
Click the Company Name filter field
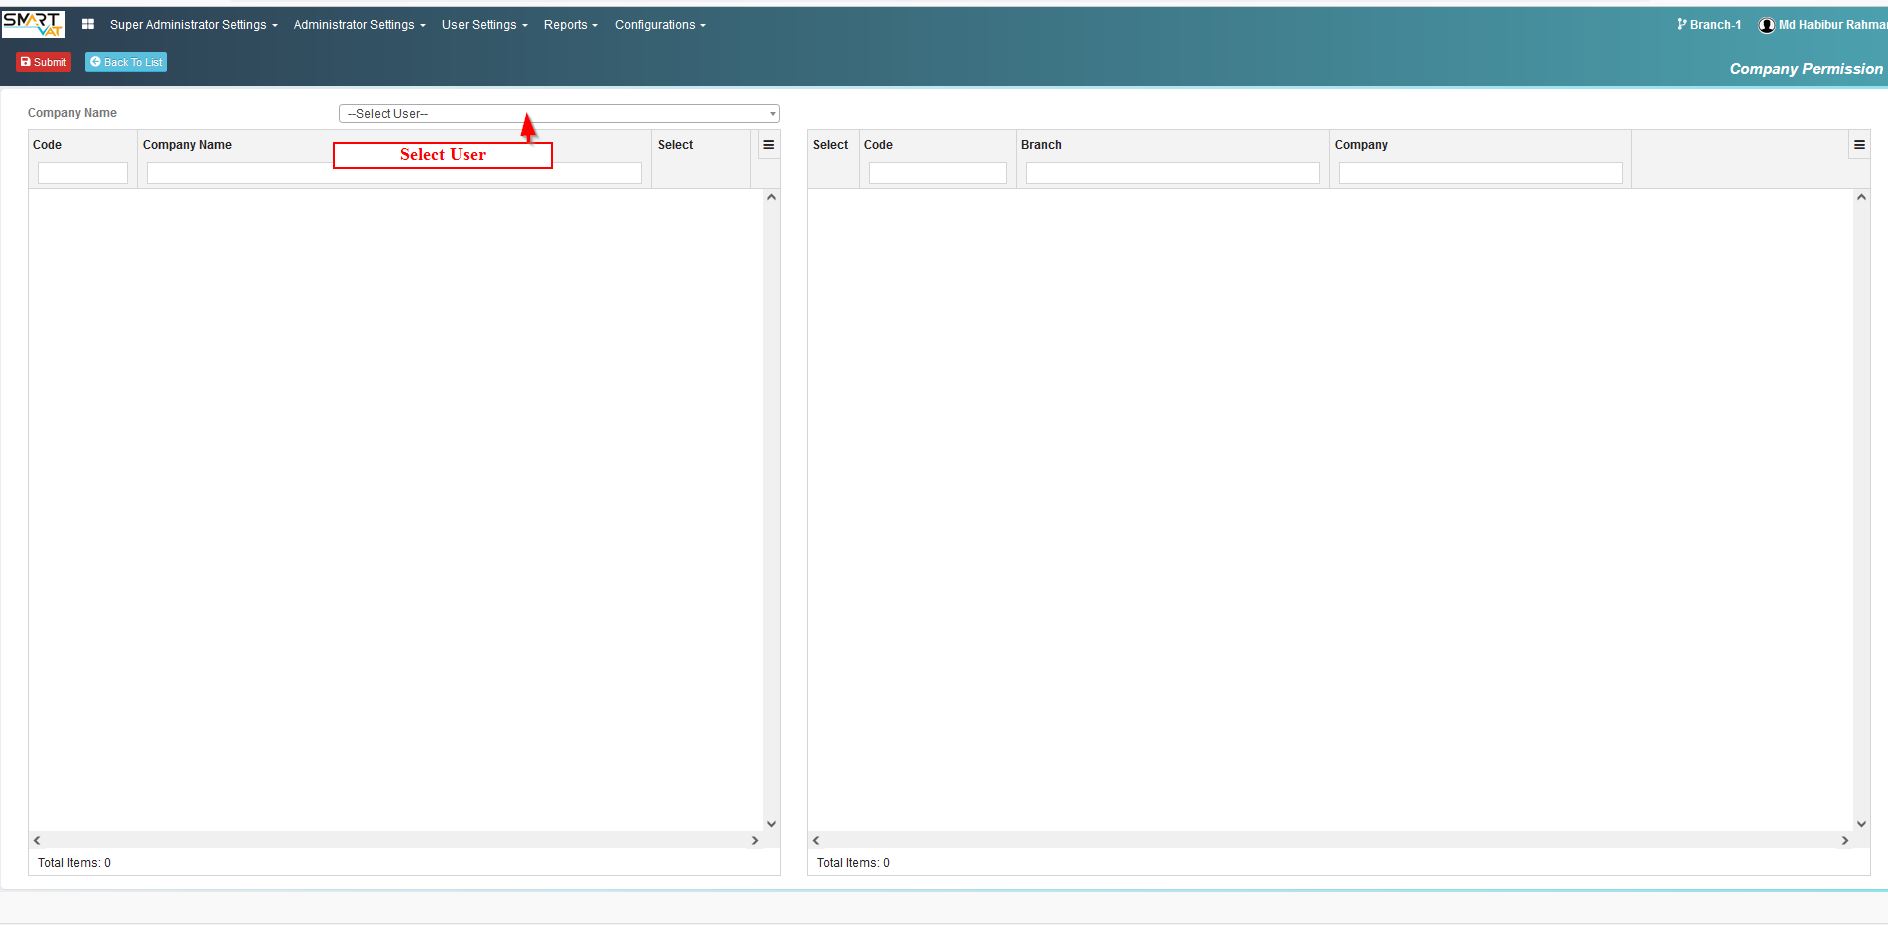click(394, 173)
